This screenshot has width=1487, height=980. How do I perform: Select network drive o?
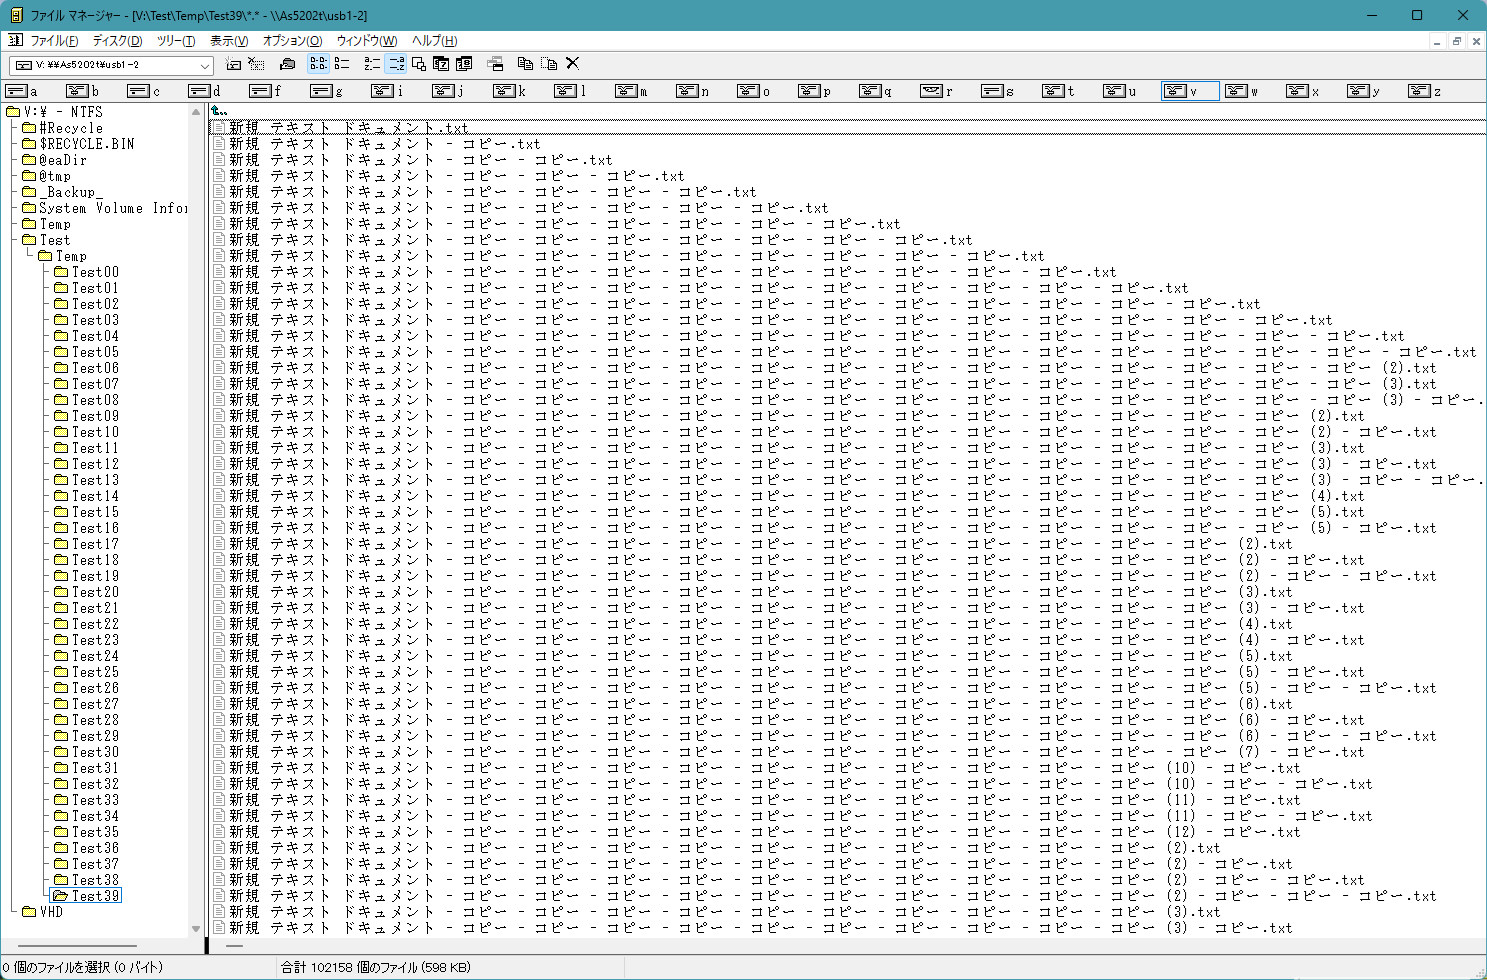pyautogui.click(x=754, y=91)
